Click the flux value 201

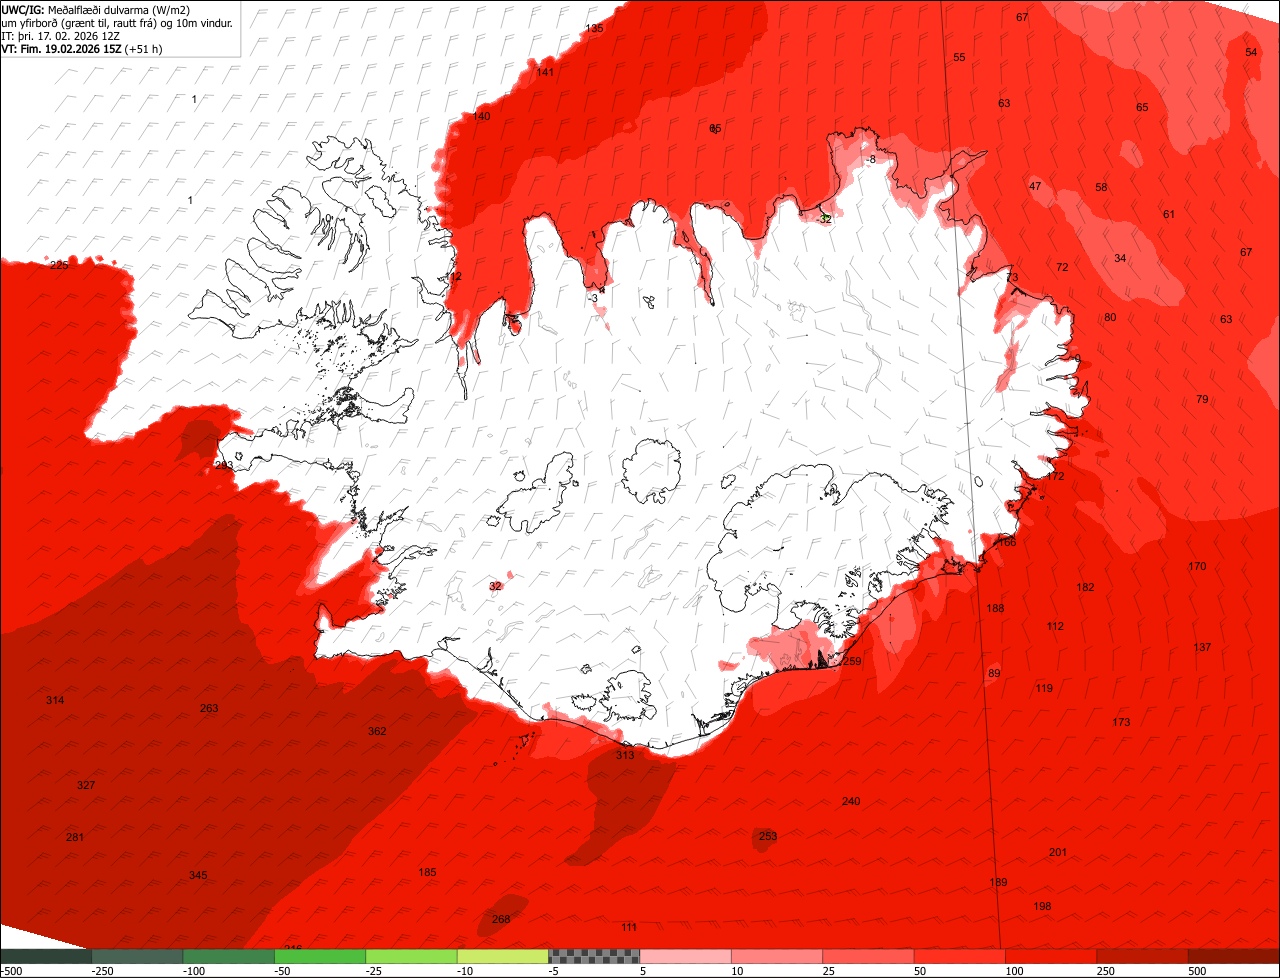[x=1058, y=852]
